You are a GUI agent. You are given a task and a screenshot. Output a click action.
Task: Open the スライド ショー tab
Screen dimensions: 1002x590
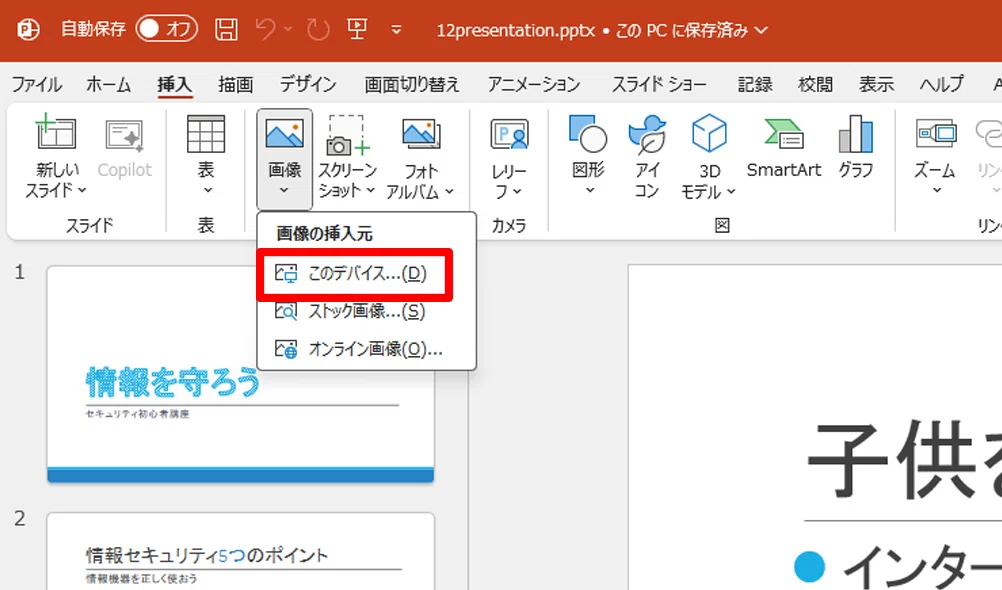(659, 84)
